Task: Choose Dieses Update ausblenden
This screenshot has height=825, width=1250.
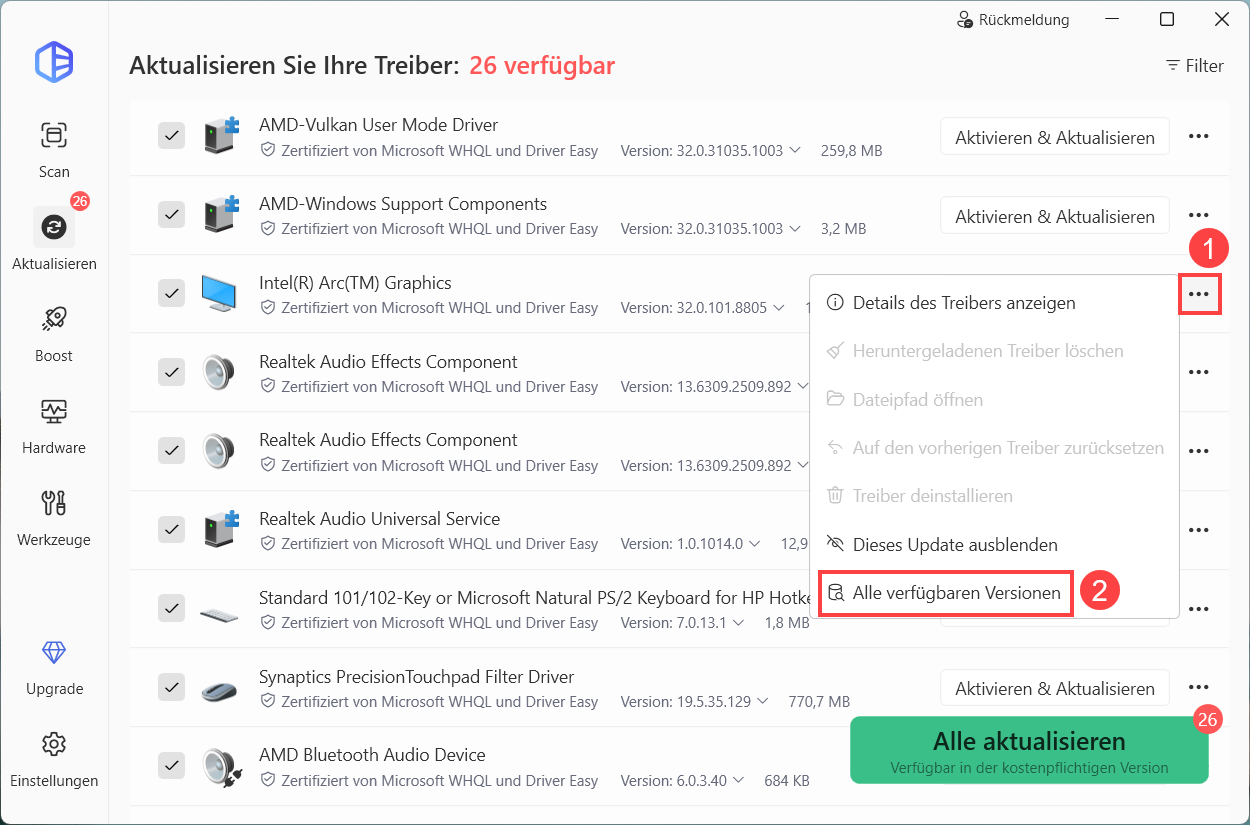Action: [994, 545]
